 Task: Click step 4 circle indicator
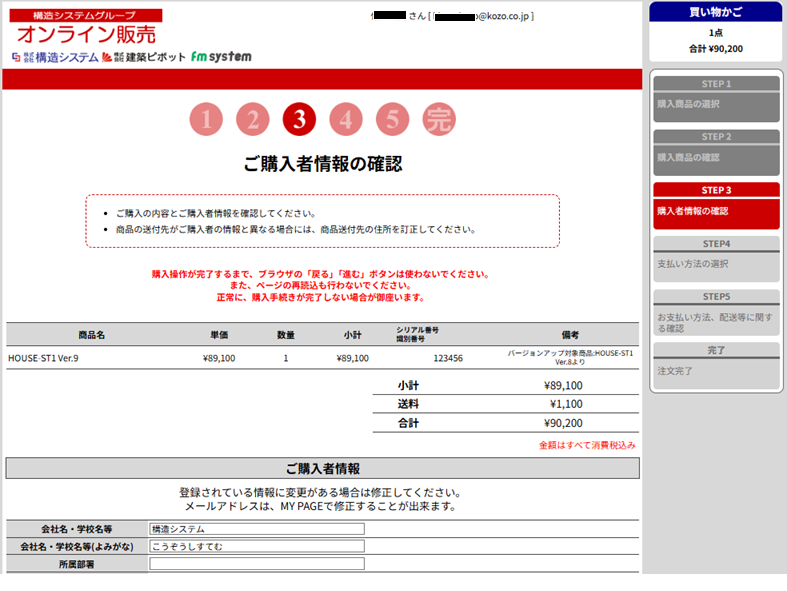tap(346, 120)
